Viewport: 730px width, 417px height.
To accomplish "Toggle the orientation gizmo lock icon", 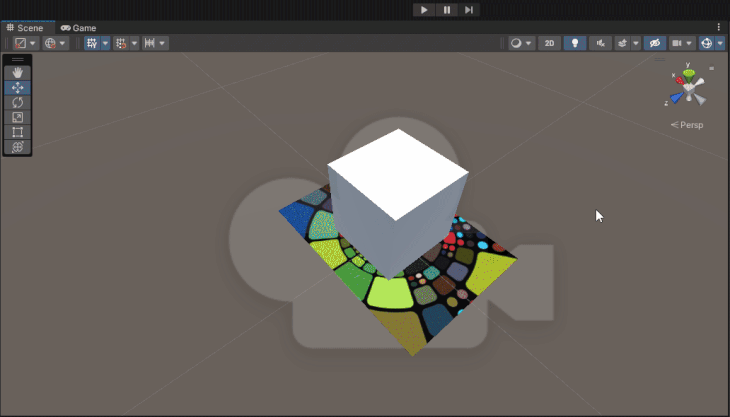I will [x=711, y=68].
